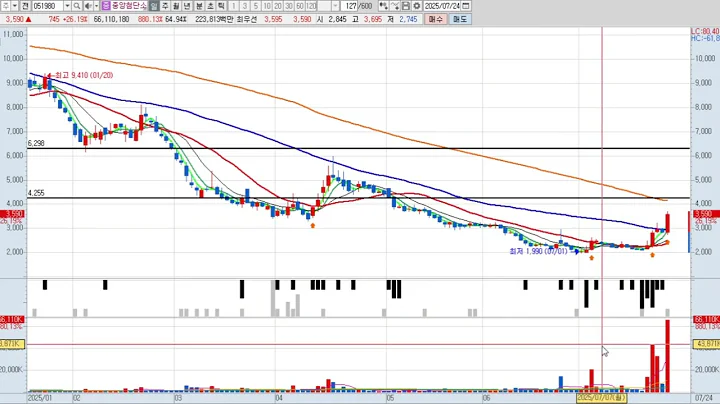Select the 30 interval button
Viewport: 720px width, 404px height.
point(288,6)
